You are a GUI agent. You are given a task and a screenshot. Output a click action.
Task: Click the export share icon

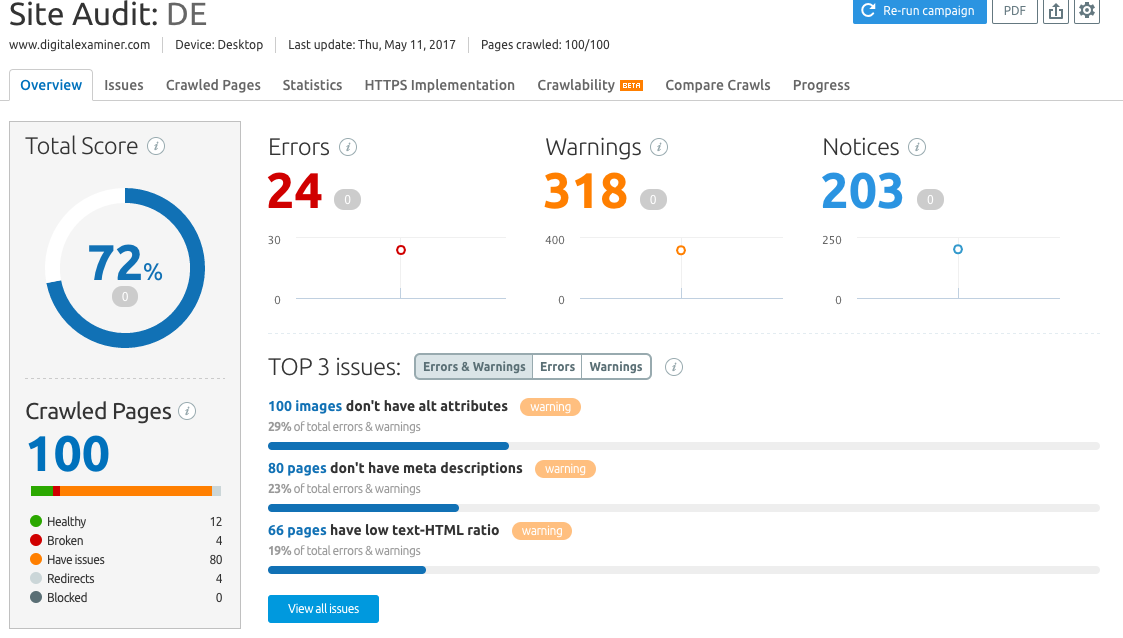[x=1056, y=11]
